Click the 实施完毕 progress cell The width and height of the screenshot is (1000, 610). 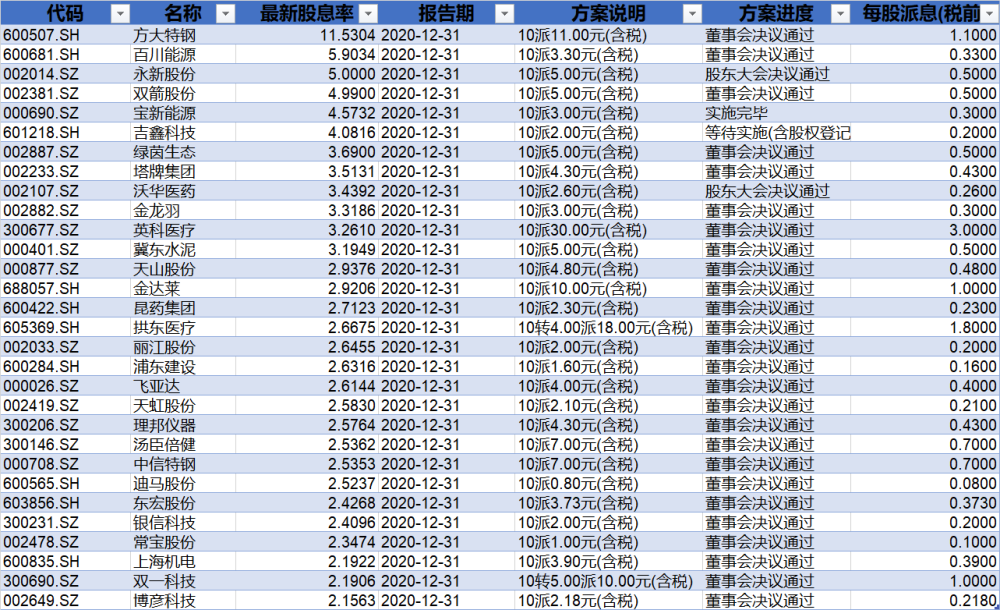[776, 113]
